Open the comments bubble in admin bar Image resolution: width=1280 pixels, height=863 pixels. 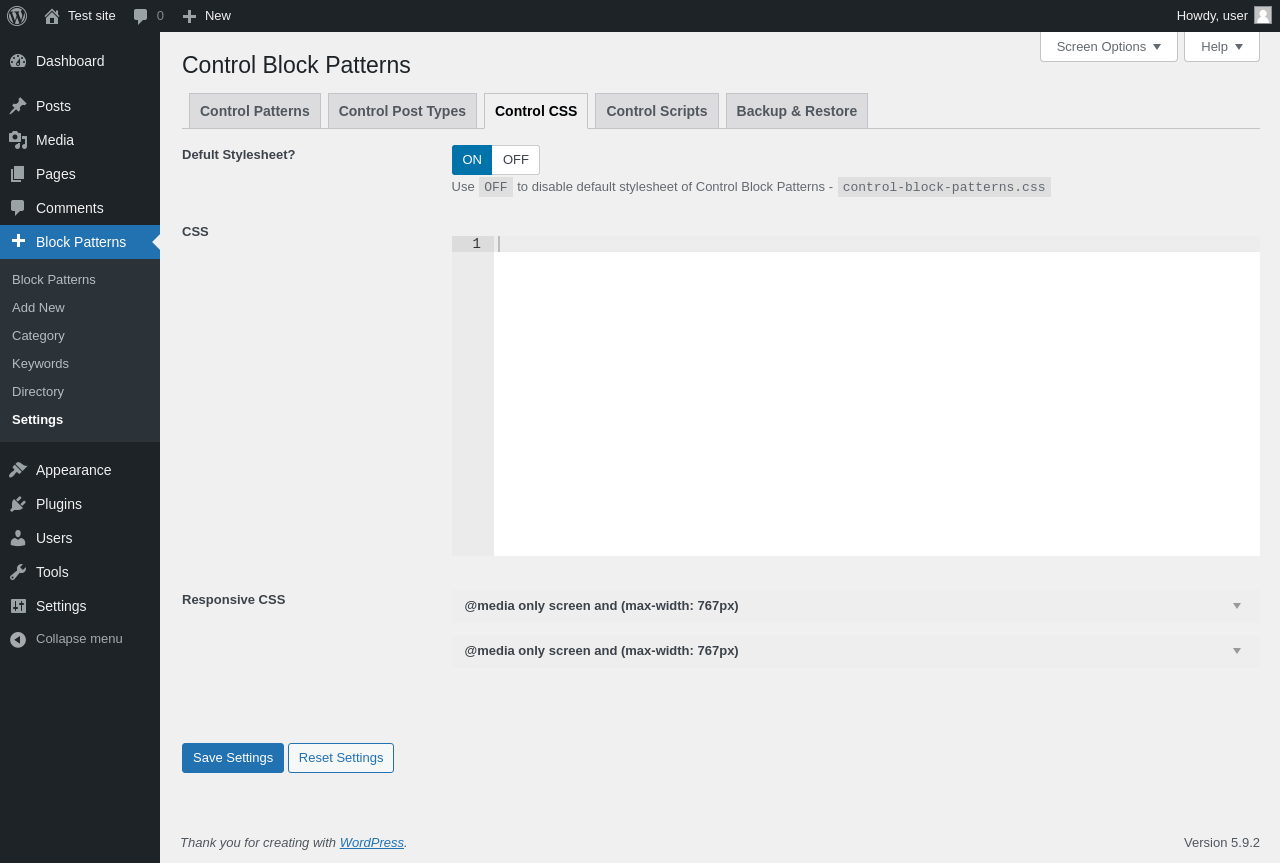141,16
